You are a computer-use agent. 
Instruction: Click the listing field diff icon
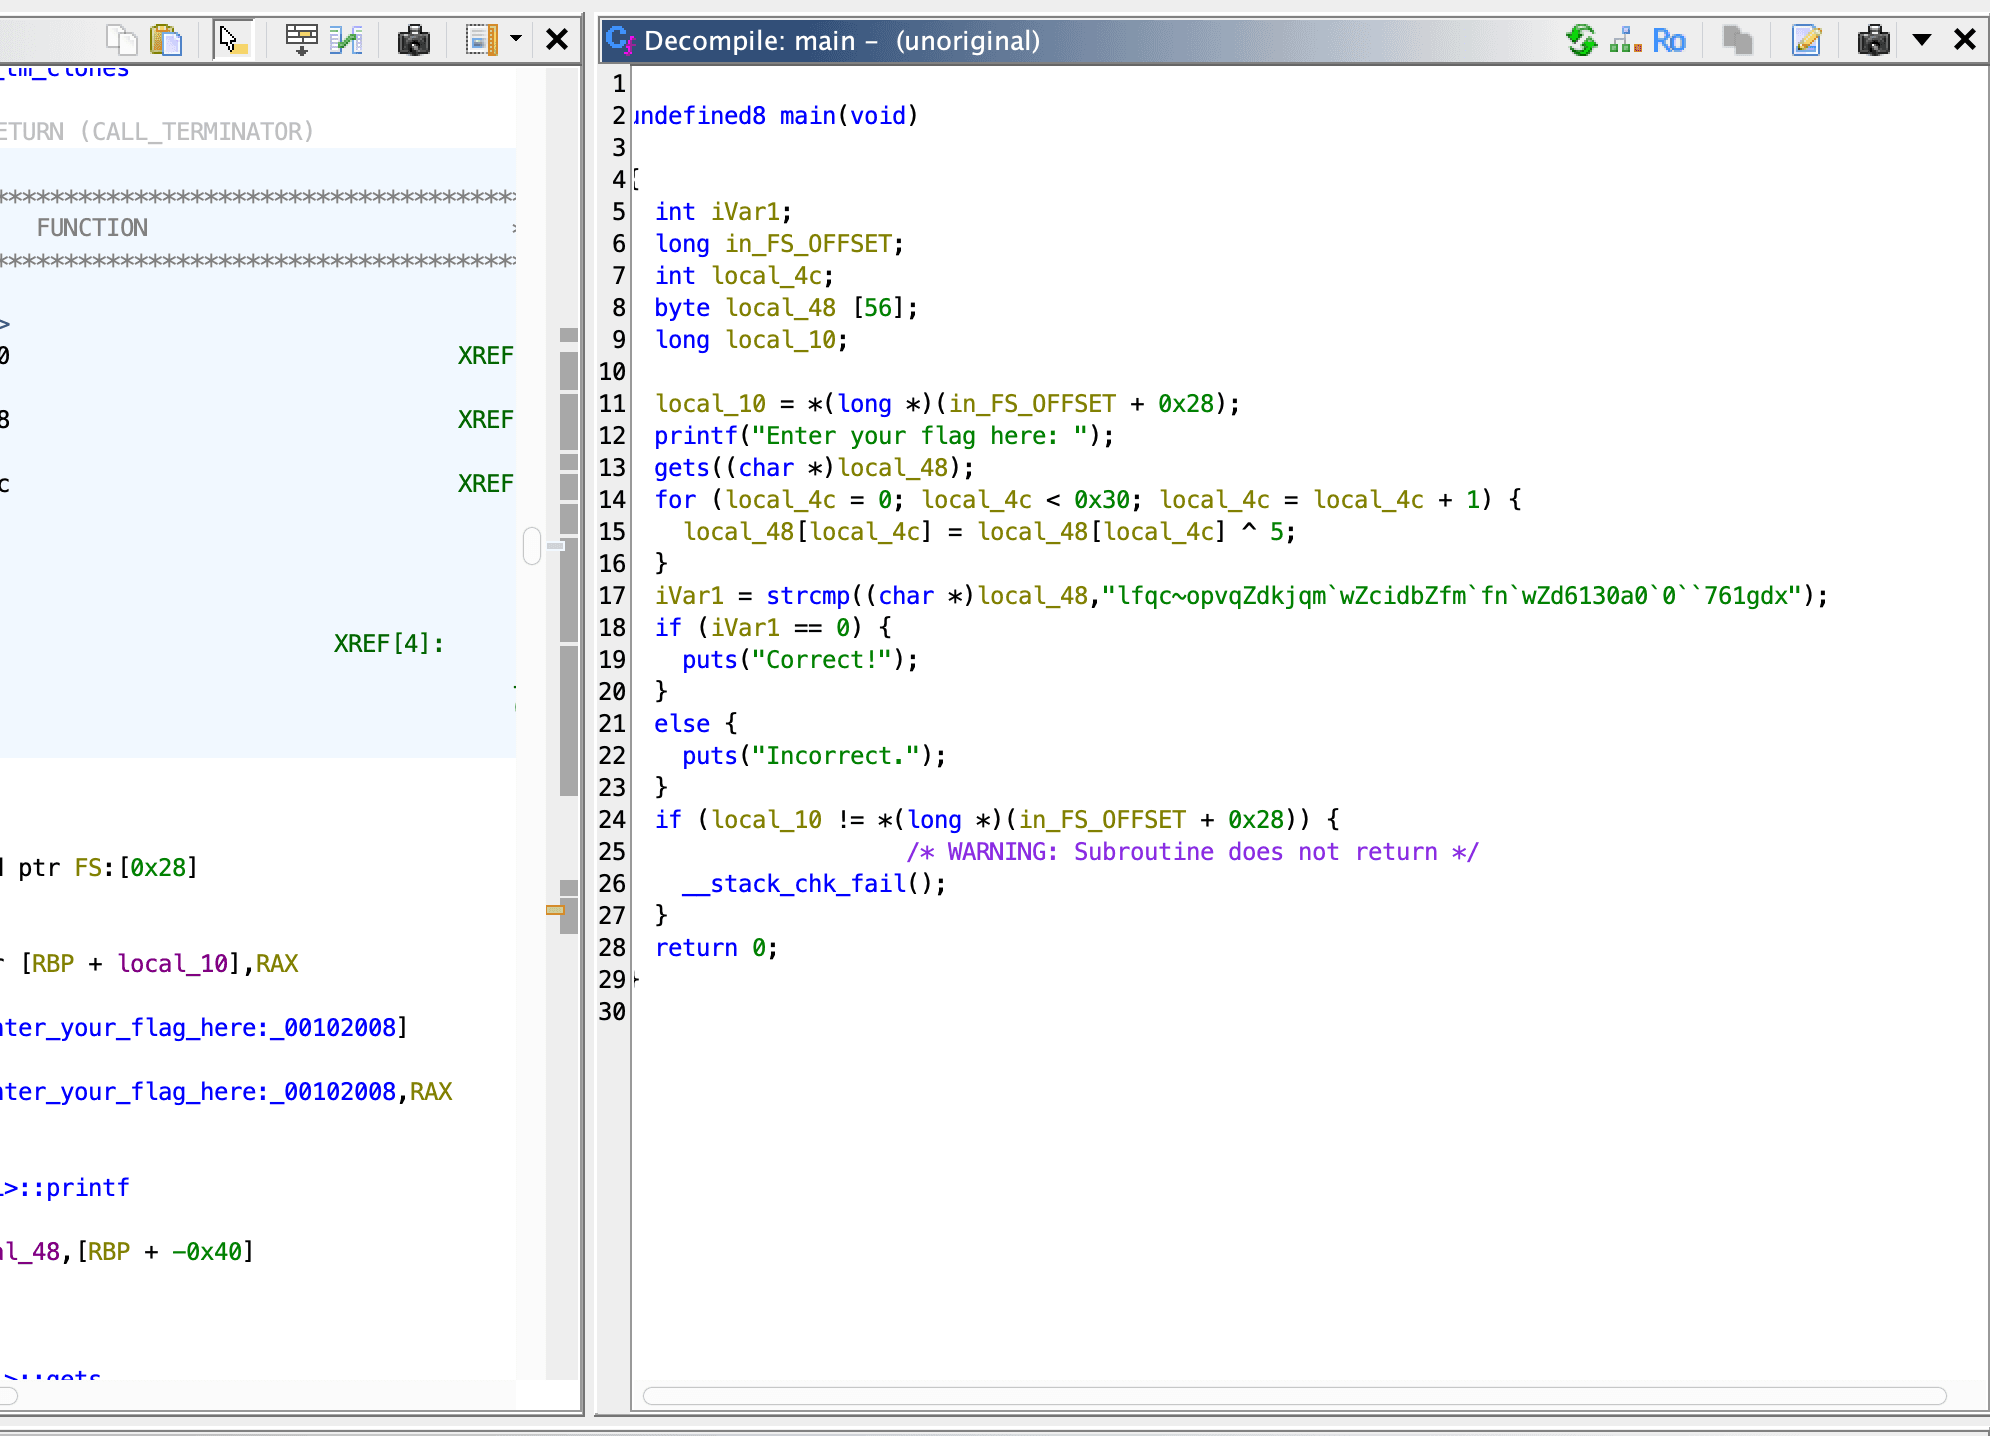tap(346, 40)
